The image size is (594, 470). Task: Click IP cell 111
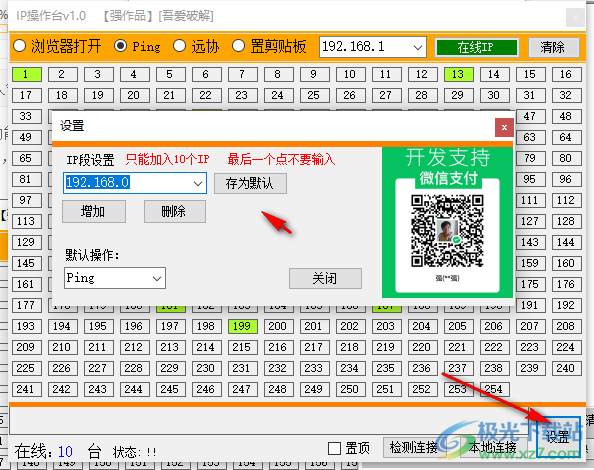point(530,200)
